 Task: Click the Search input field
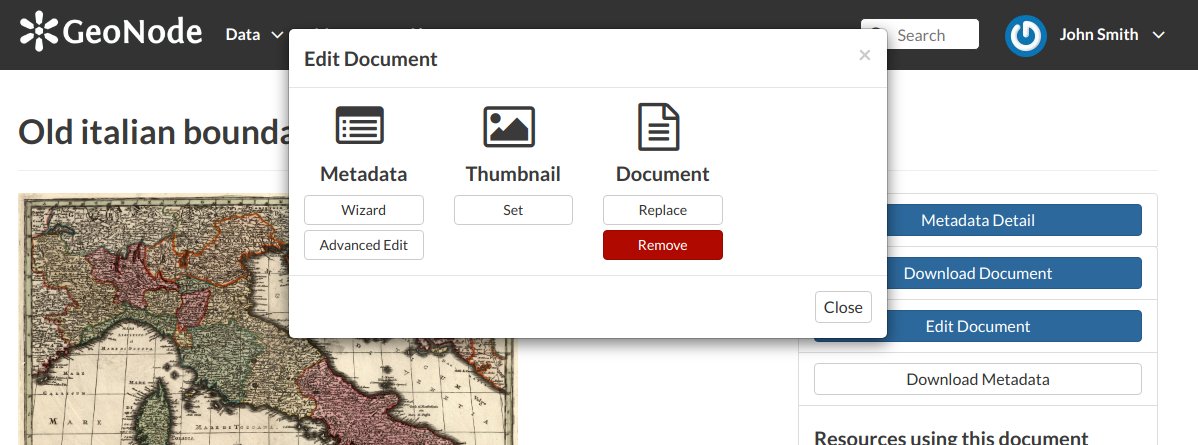coord(920,34)
